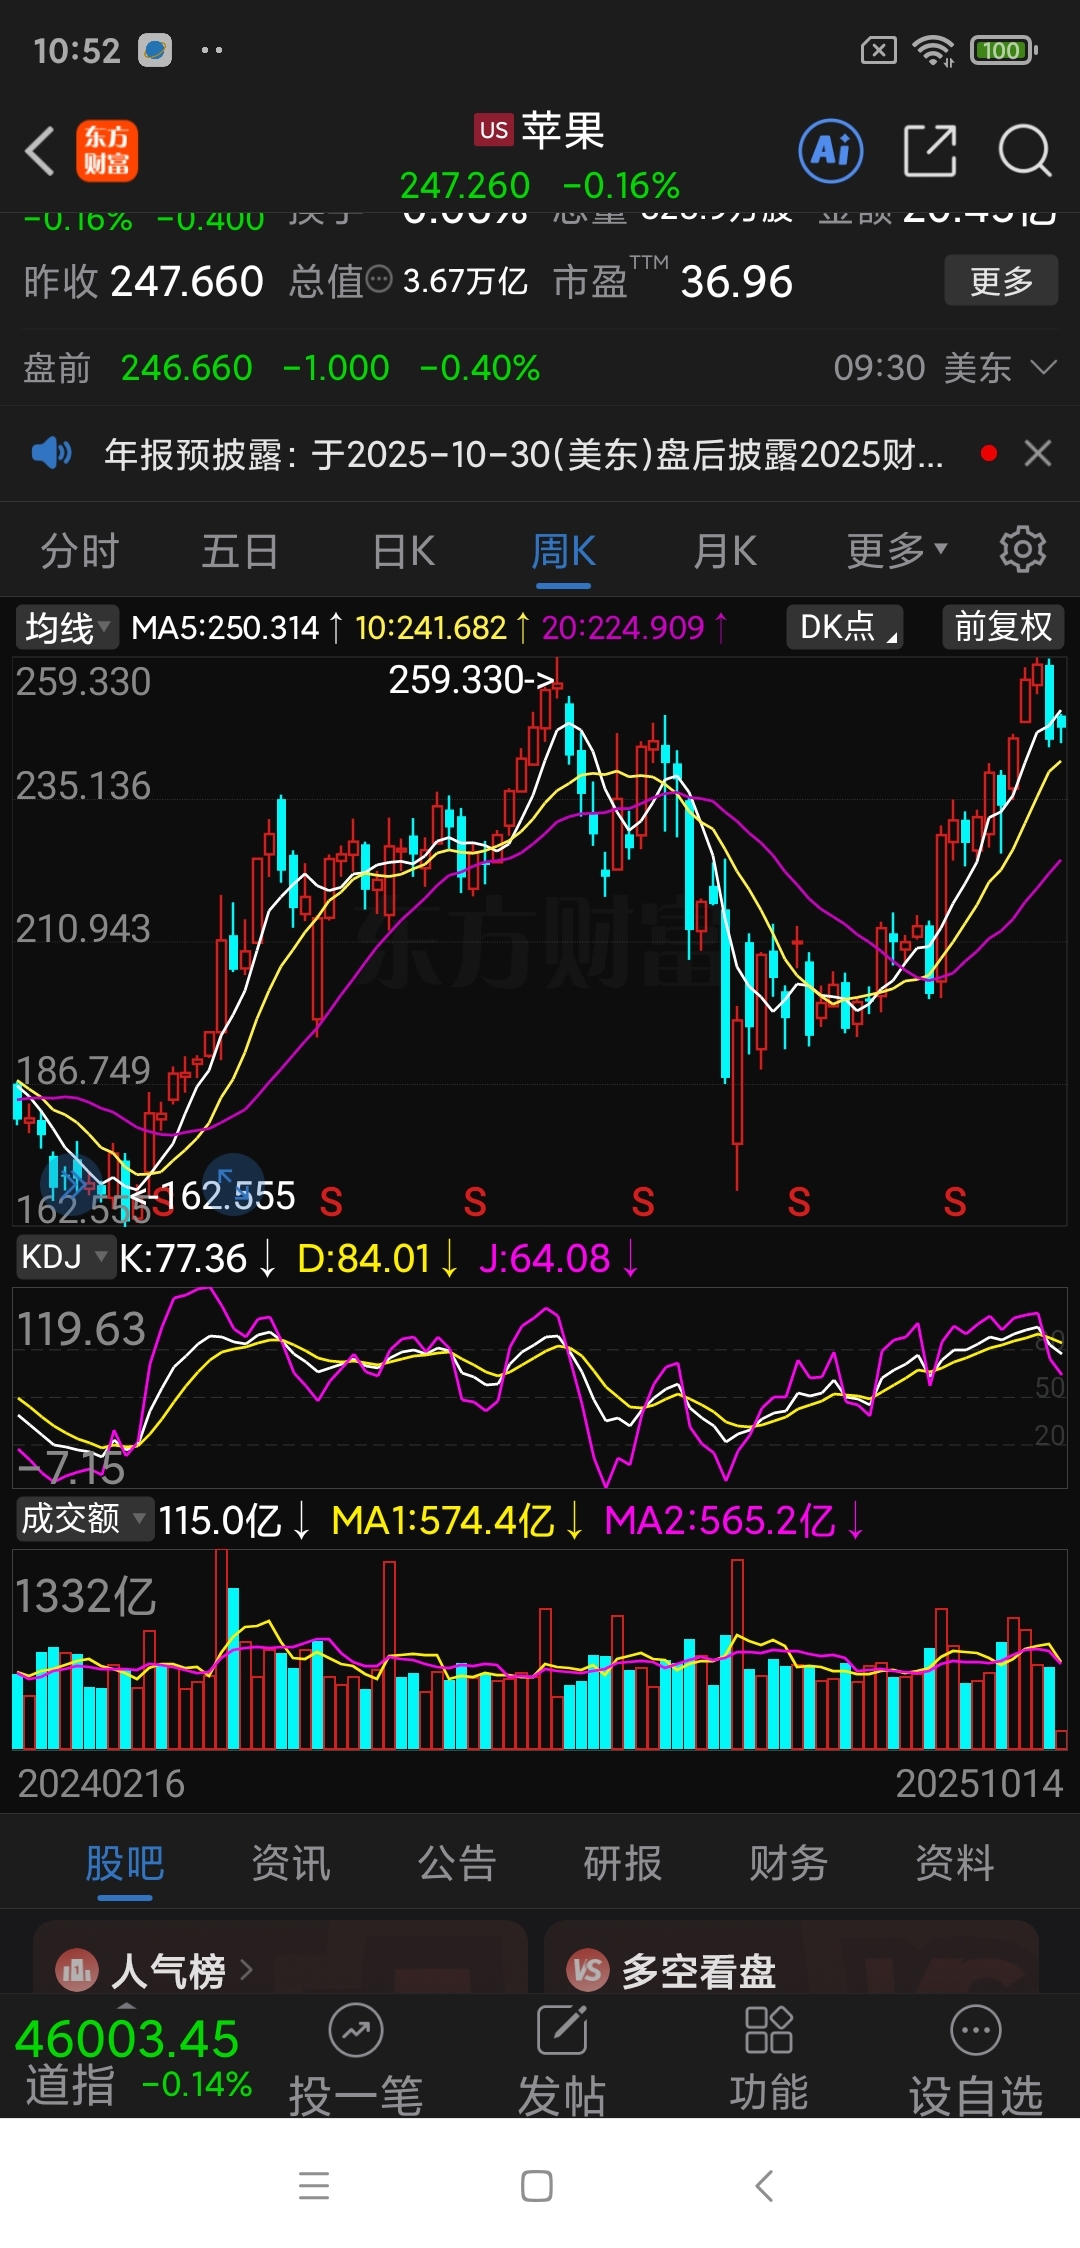Image resolution: width=1080 pixels, height=2248 pixels.
Task: Tap the 20240216 start date label
Action: click(x=101, y=1784)
